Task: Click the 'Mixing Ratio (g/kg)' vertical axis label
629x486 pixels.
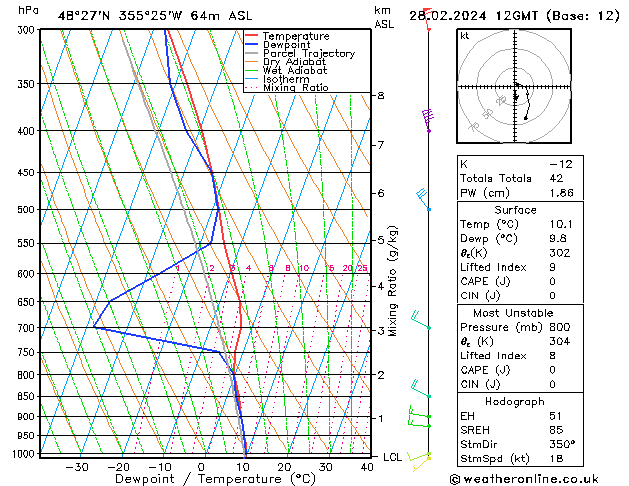Action: (x=393, y=281)
